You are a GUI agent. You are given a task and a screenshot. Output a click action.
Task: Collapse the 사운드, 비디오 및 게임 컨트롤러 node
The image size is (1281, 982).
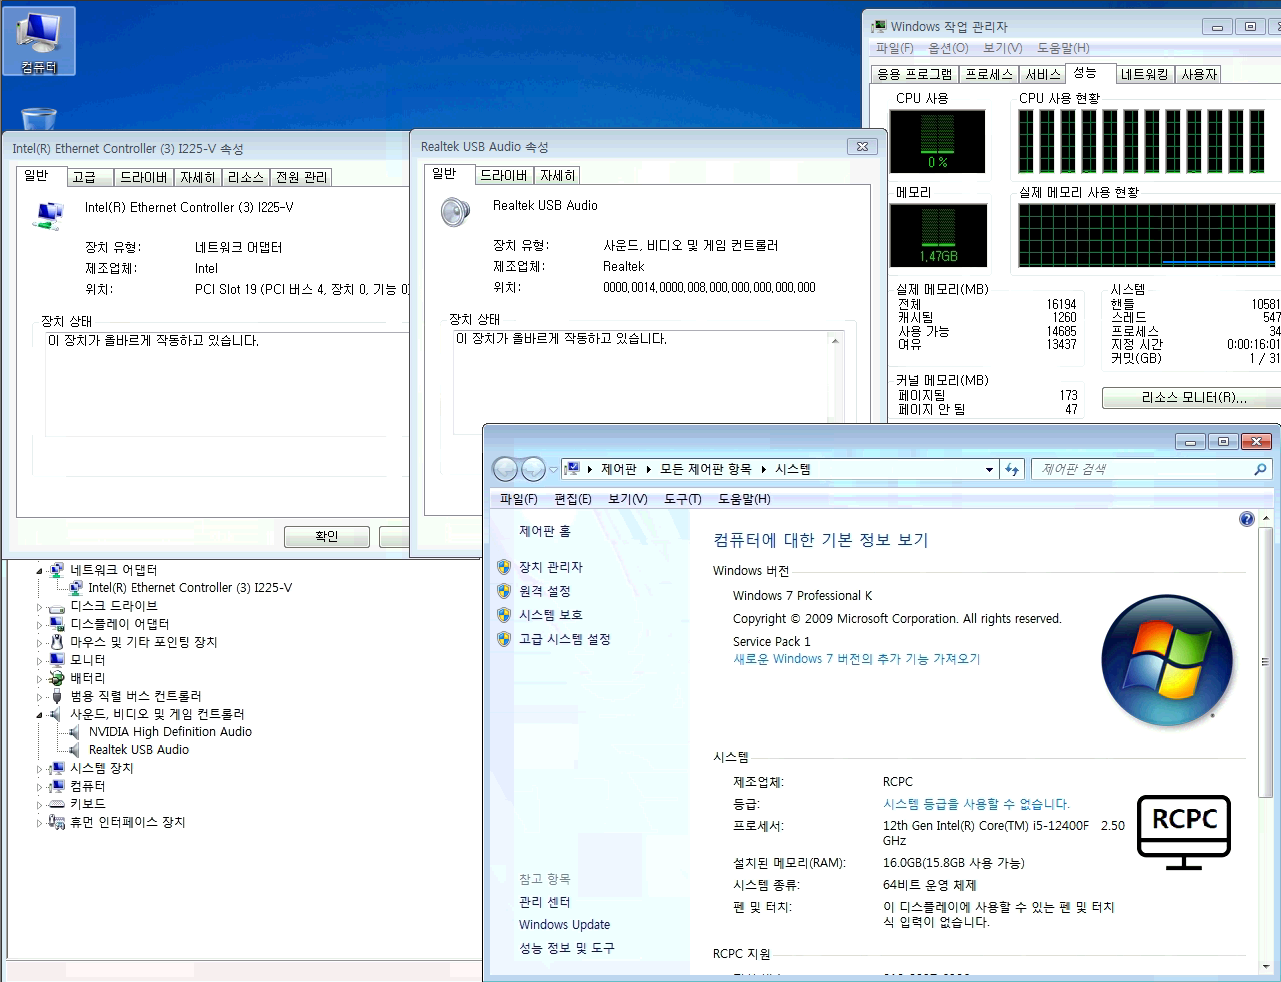click(40, 715)
